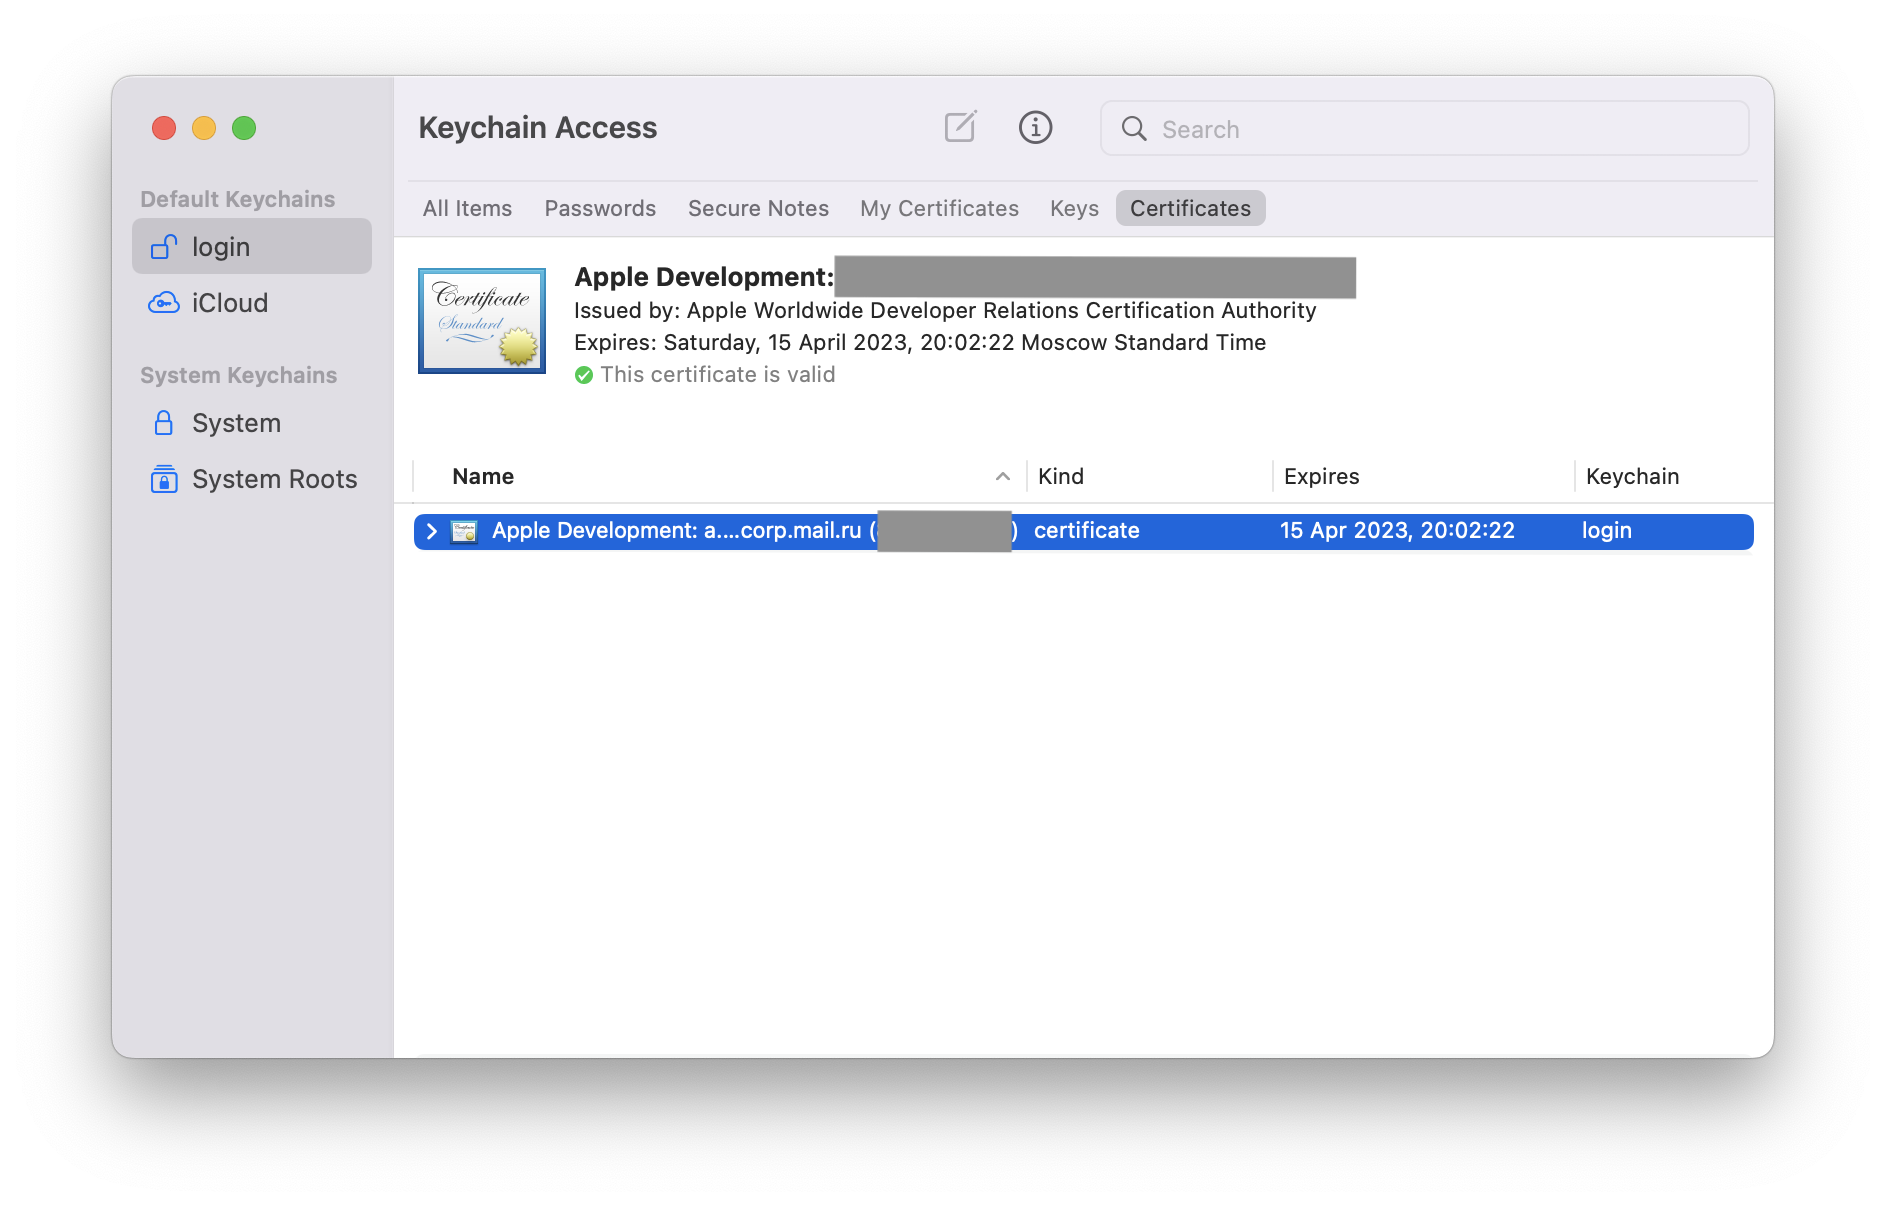Open the Secure Notes tab

pyautogui.click(x=758, y=208)
